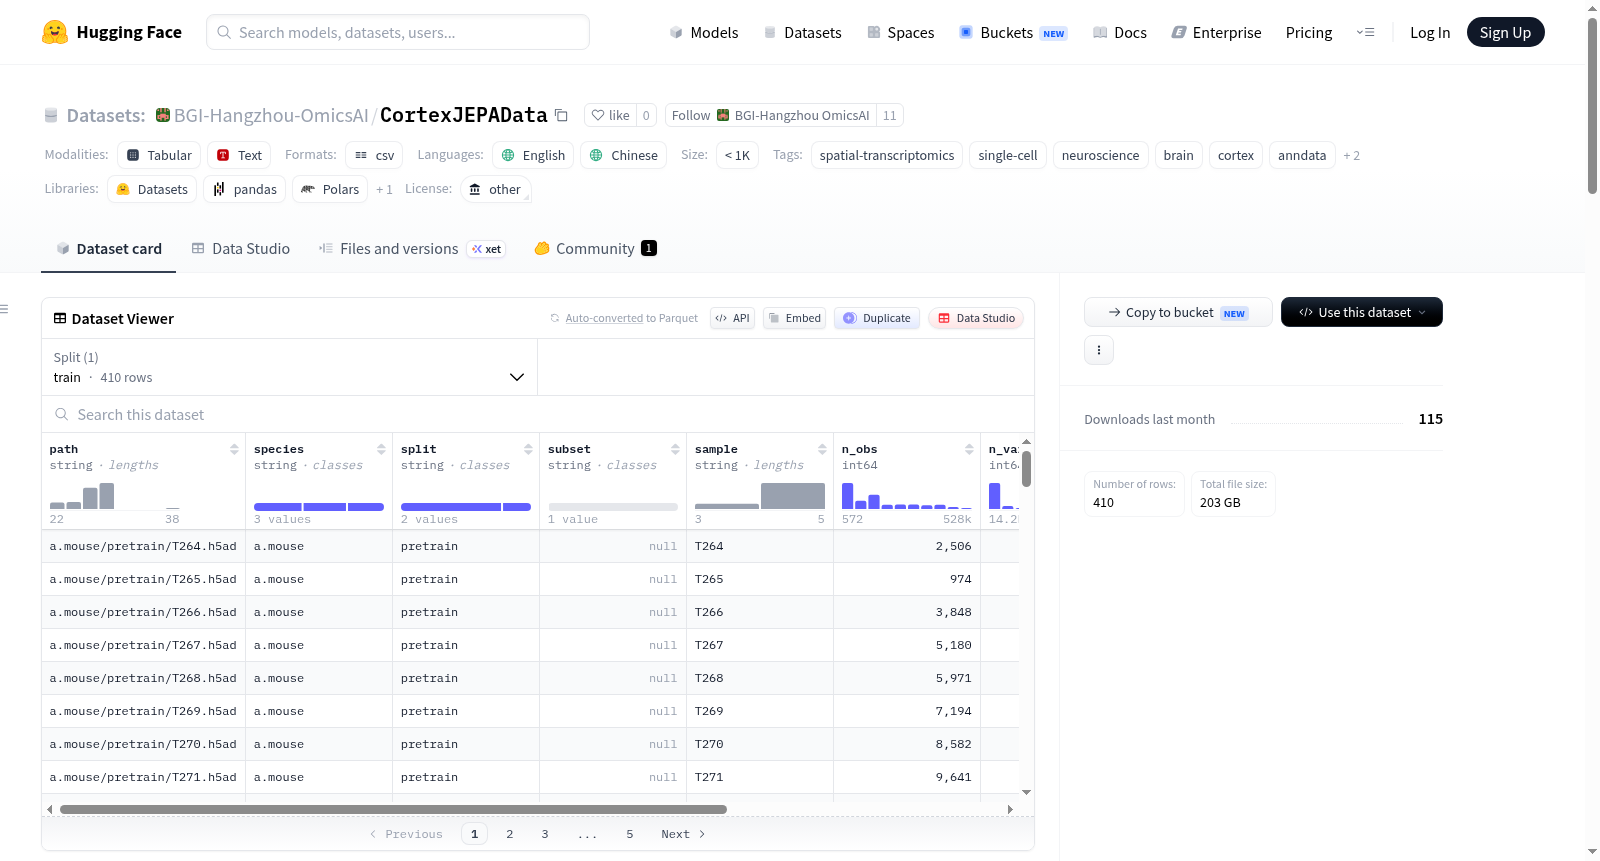The width and height of the screenshot is (1600, 861).
Task: Click the BGI-Hangzhou-OmicsAI organization avatar
Action: [x=163, y=115]
